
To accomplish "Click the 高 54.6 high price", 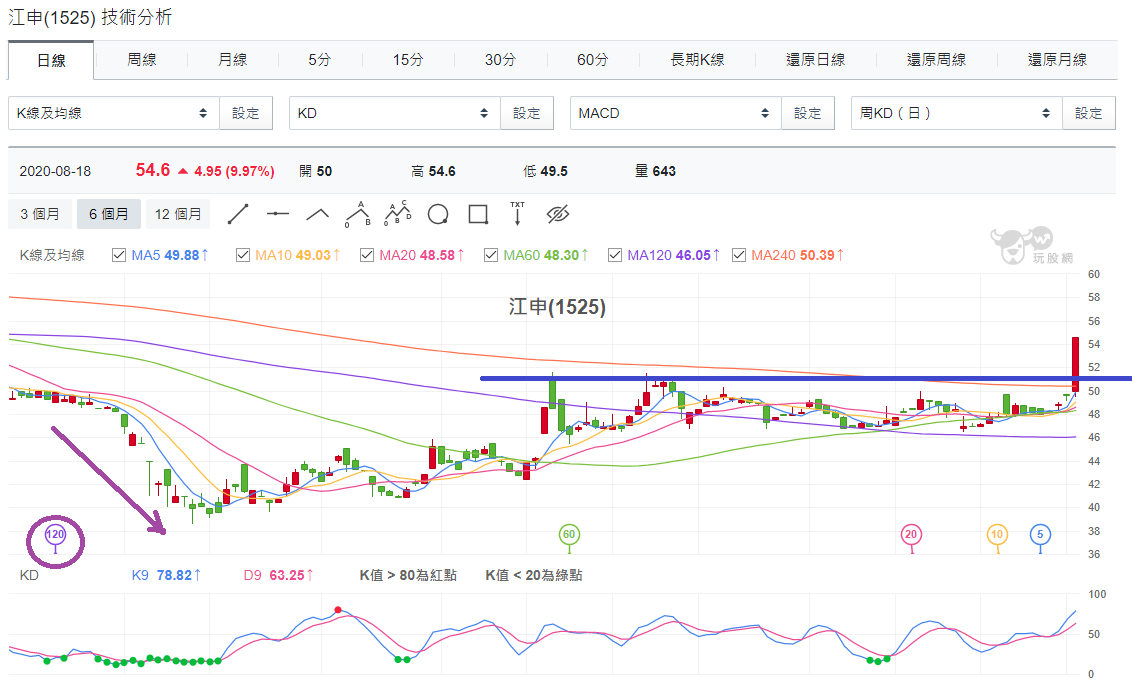I will click(x=433, y=172).
